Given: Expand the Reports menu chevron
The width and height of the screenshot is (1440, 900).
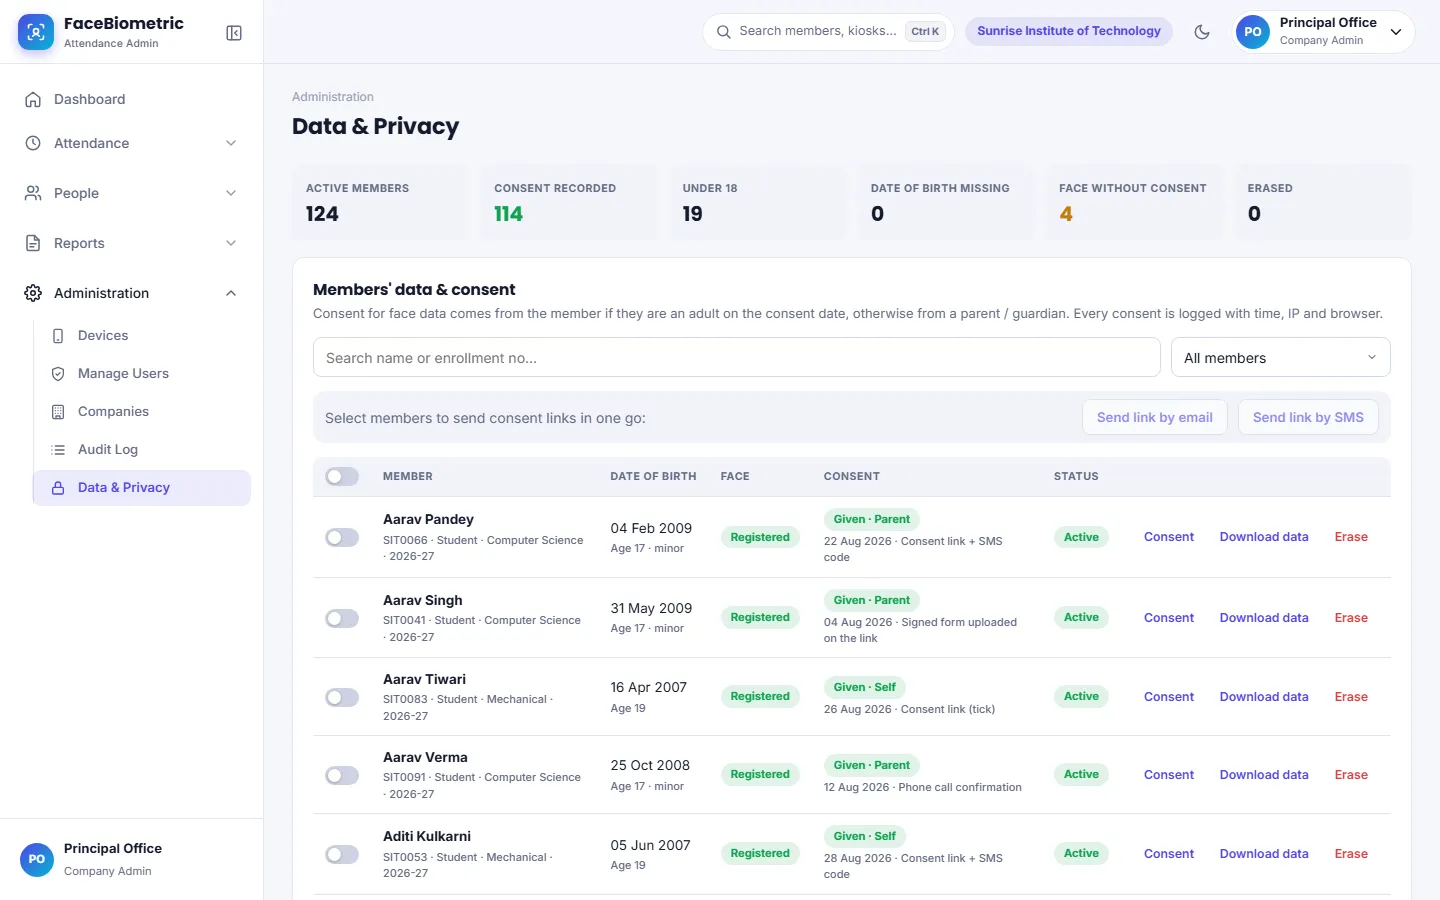Looking at the screenshot, I should (231, 243).
